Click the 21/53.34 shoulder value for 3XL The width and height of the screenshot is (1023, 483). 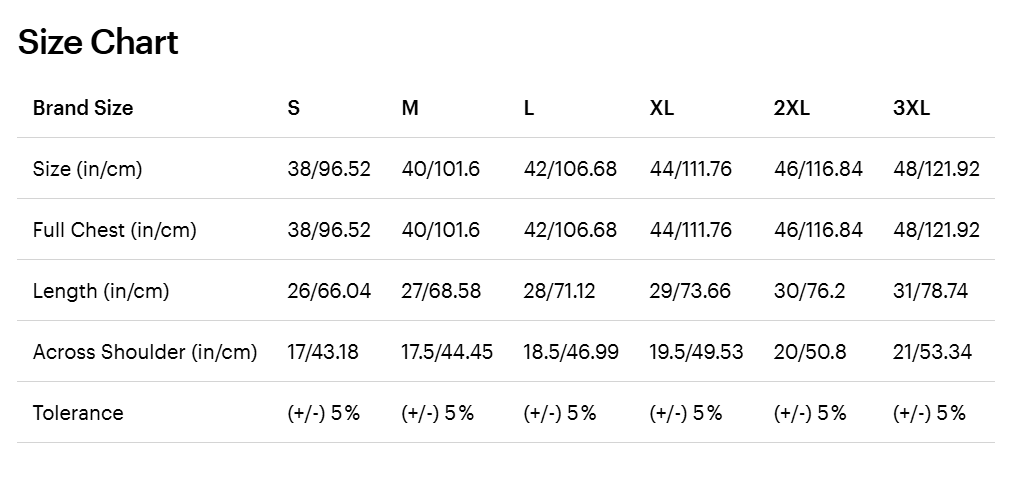coord(932,352)
